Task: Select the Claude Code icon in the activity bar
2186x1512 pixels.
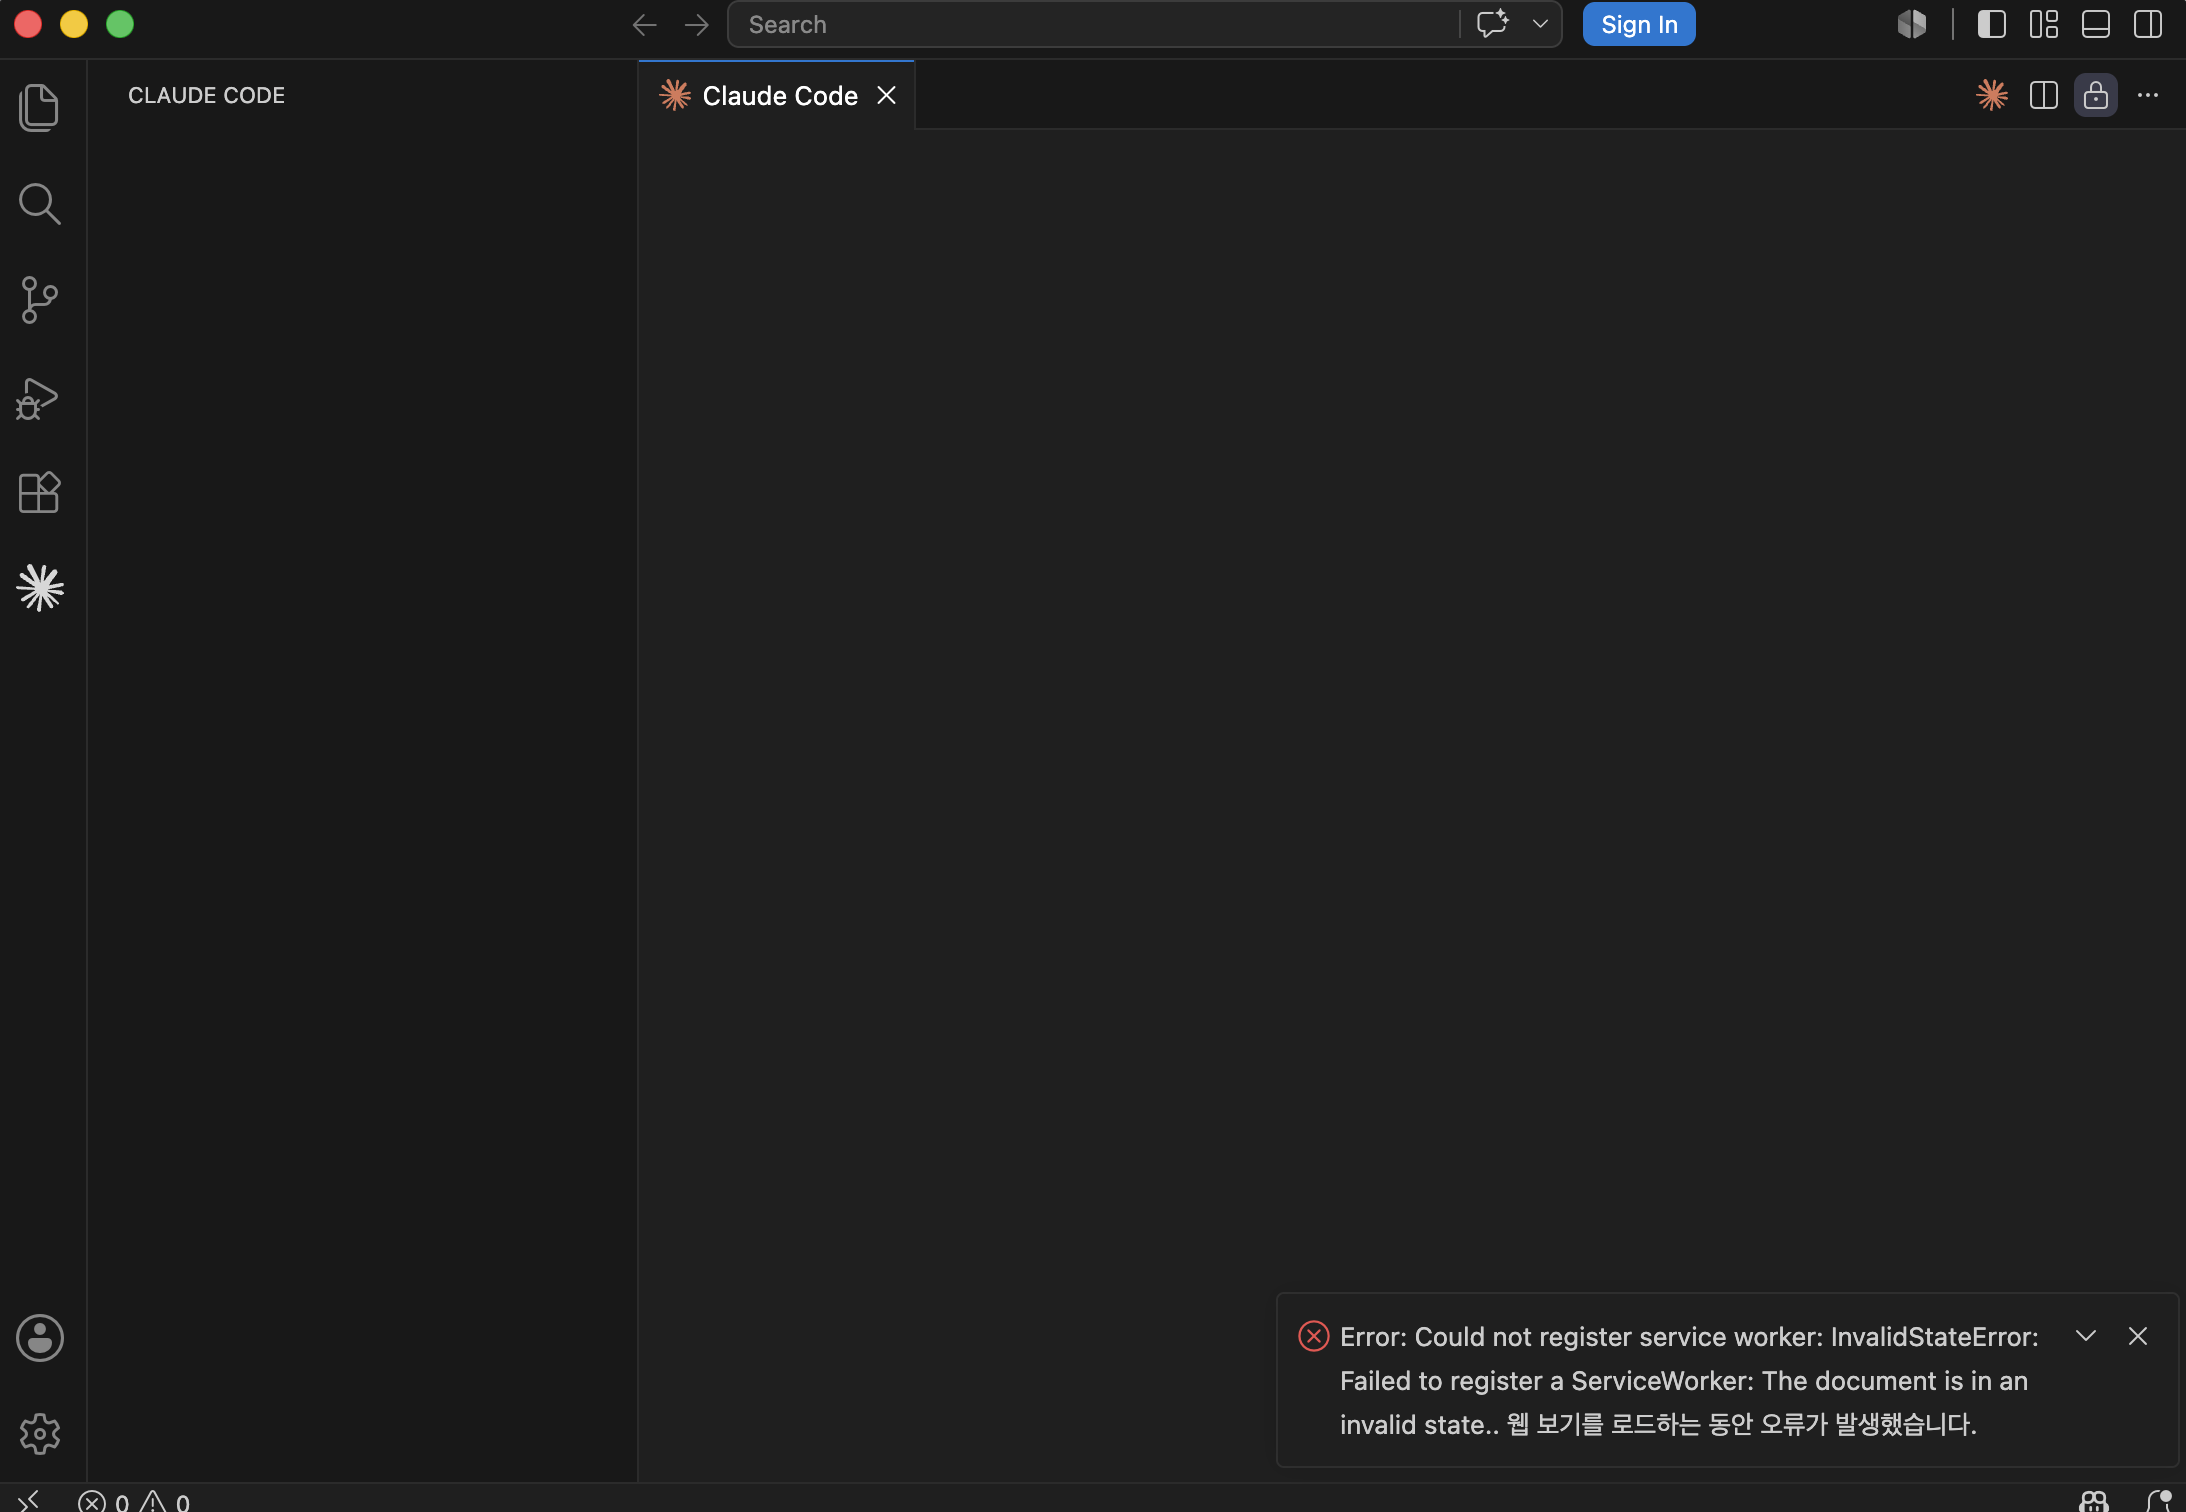Action: [40, 588]
